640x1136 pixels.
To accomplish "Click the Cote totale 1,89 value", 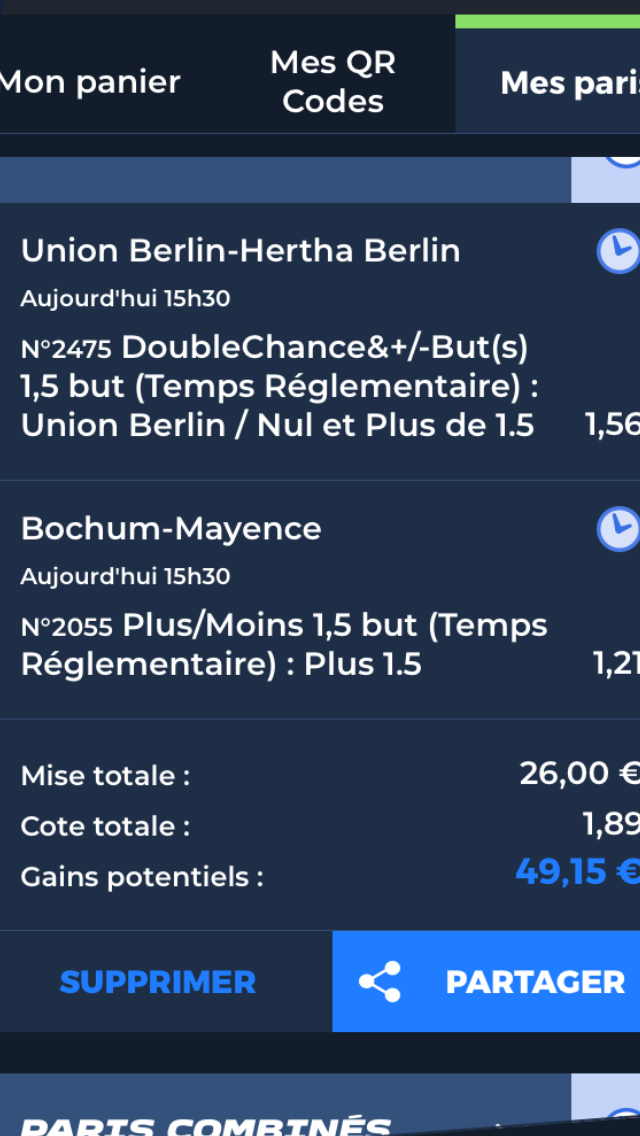I will 611,824.
